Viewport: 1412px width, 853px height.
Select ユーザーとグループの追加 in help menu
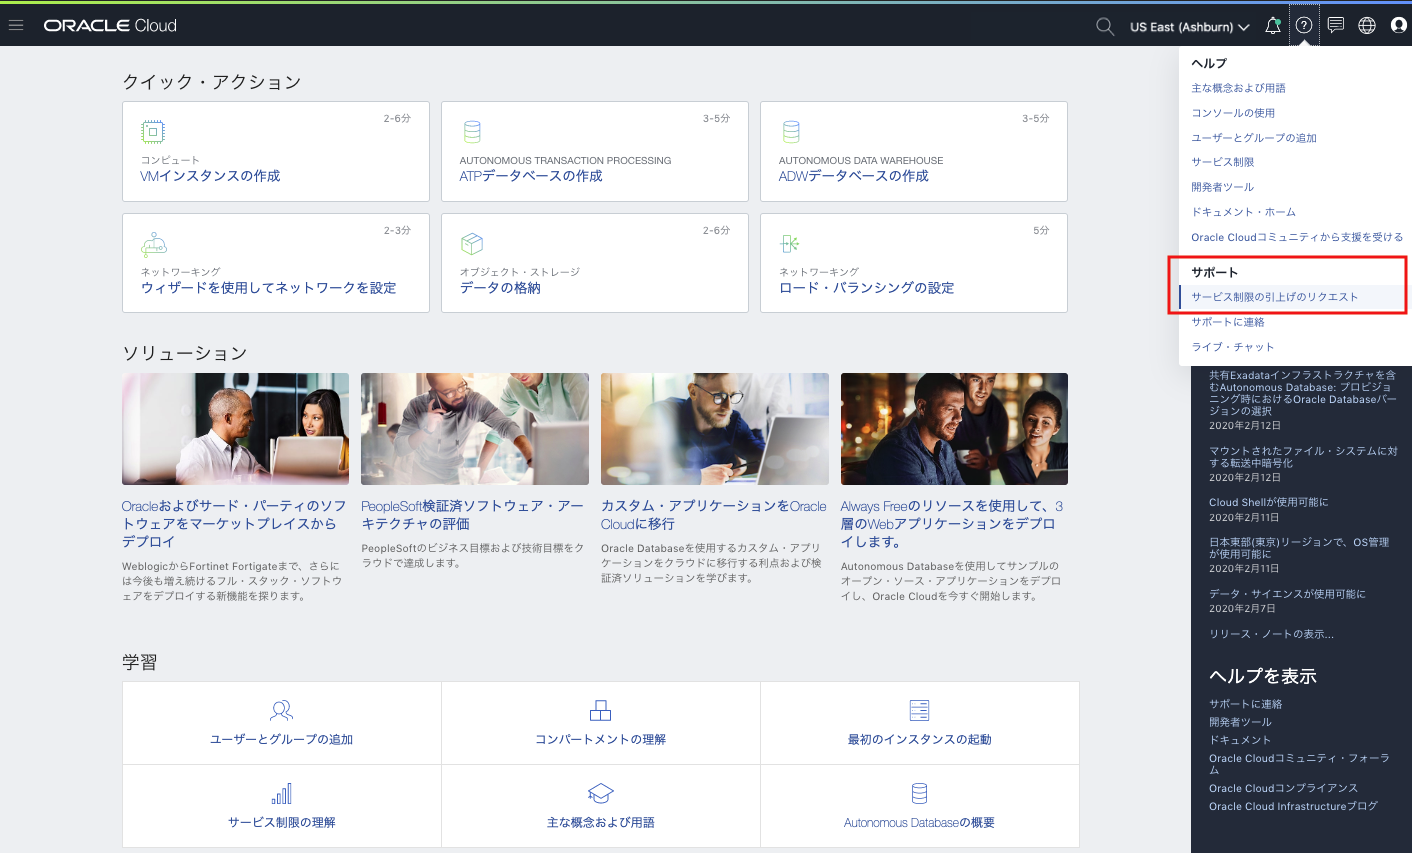pyautogui.click(x=1254, y=138)
